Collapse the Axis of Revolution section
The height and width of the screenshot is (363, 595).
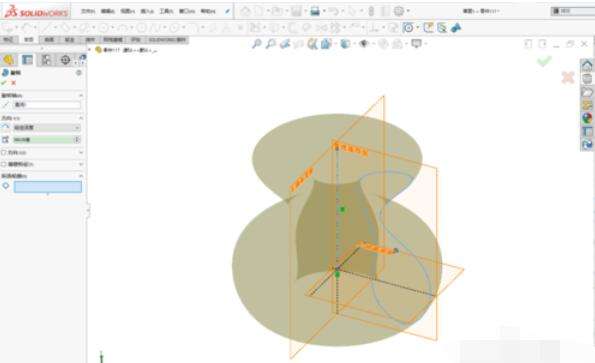click(x=80, y=95)
